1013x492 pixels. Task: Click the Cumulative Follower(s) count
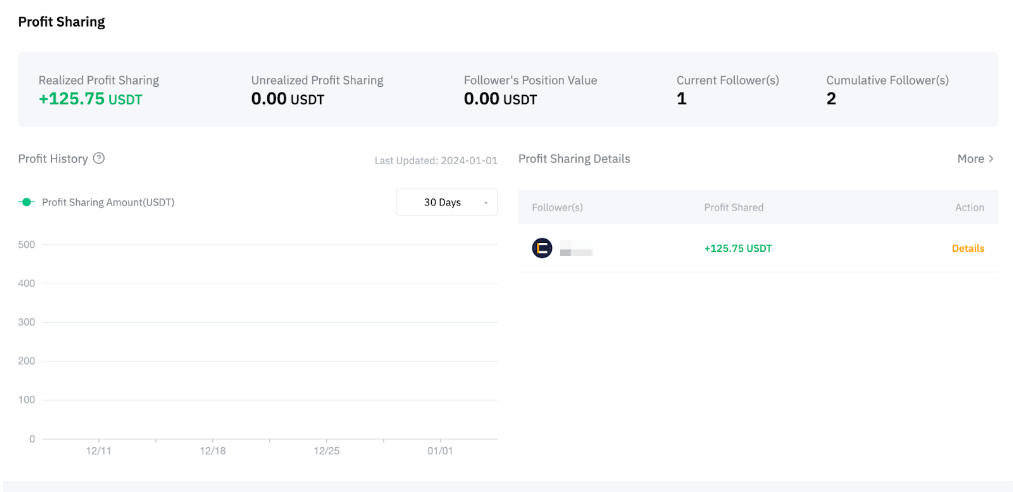[x=831, y=99]
